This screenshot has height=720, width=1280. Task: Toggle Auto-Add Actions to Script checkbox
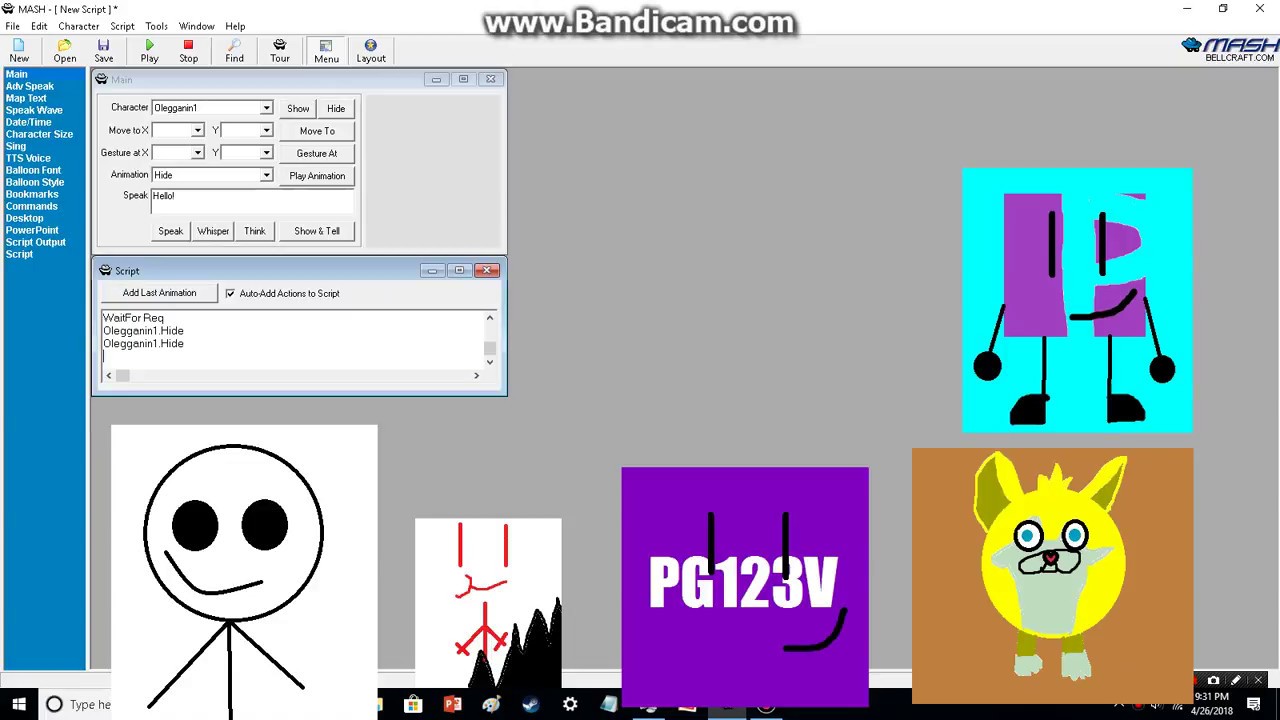pyautogui.click(x=230, y=293)
